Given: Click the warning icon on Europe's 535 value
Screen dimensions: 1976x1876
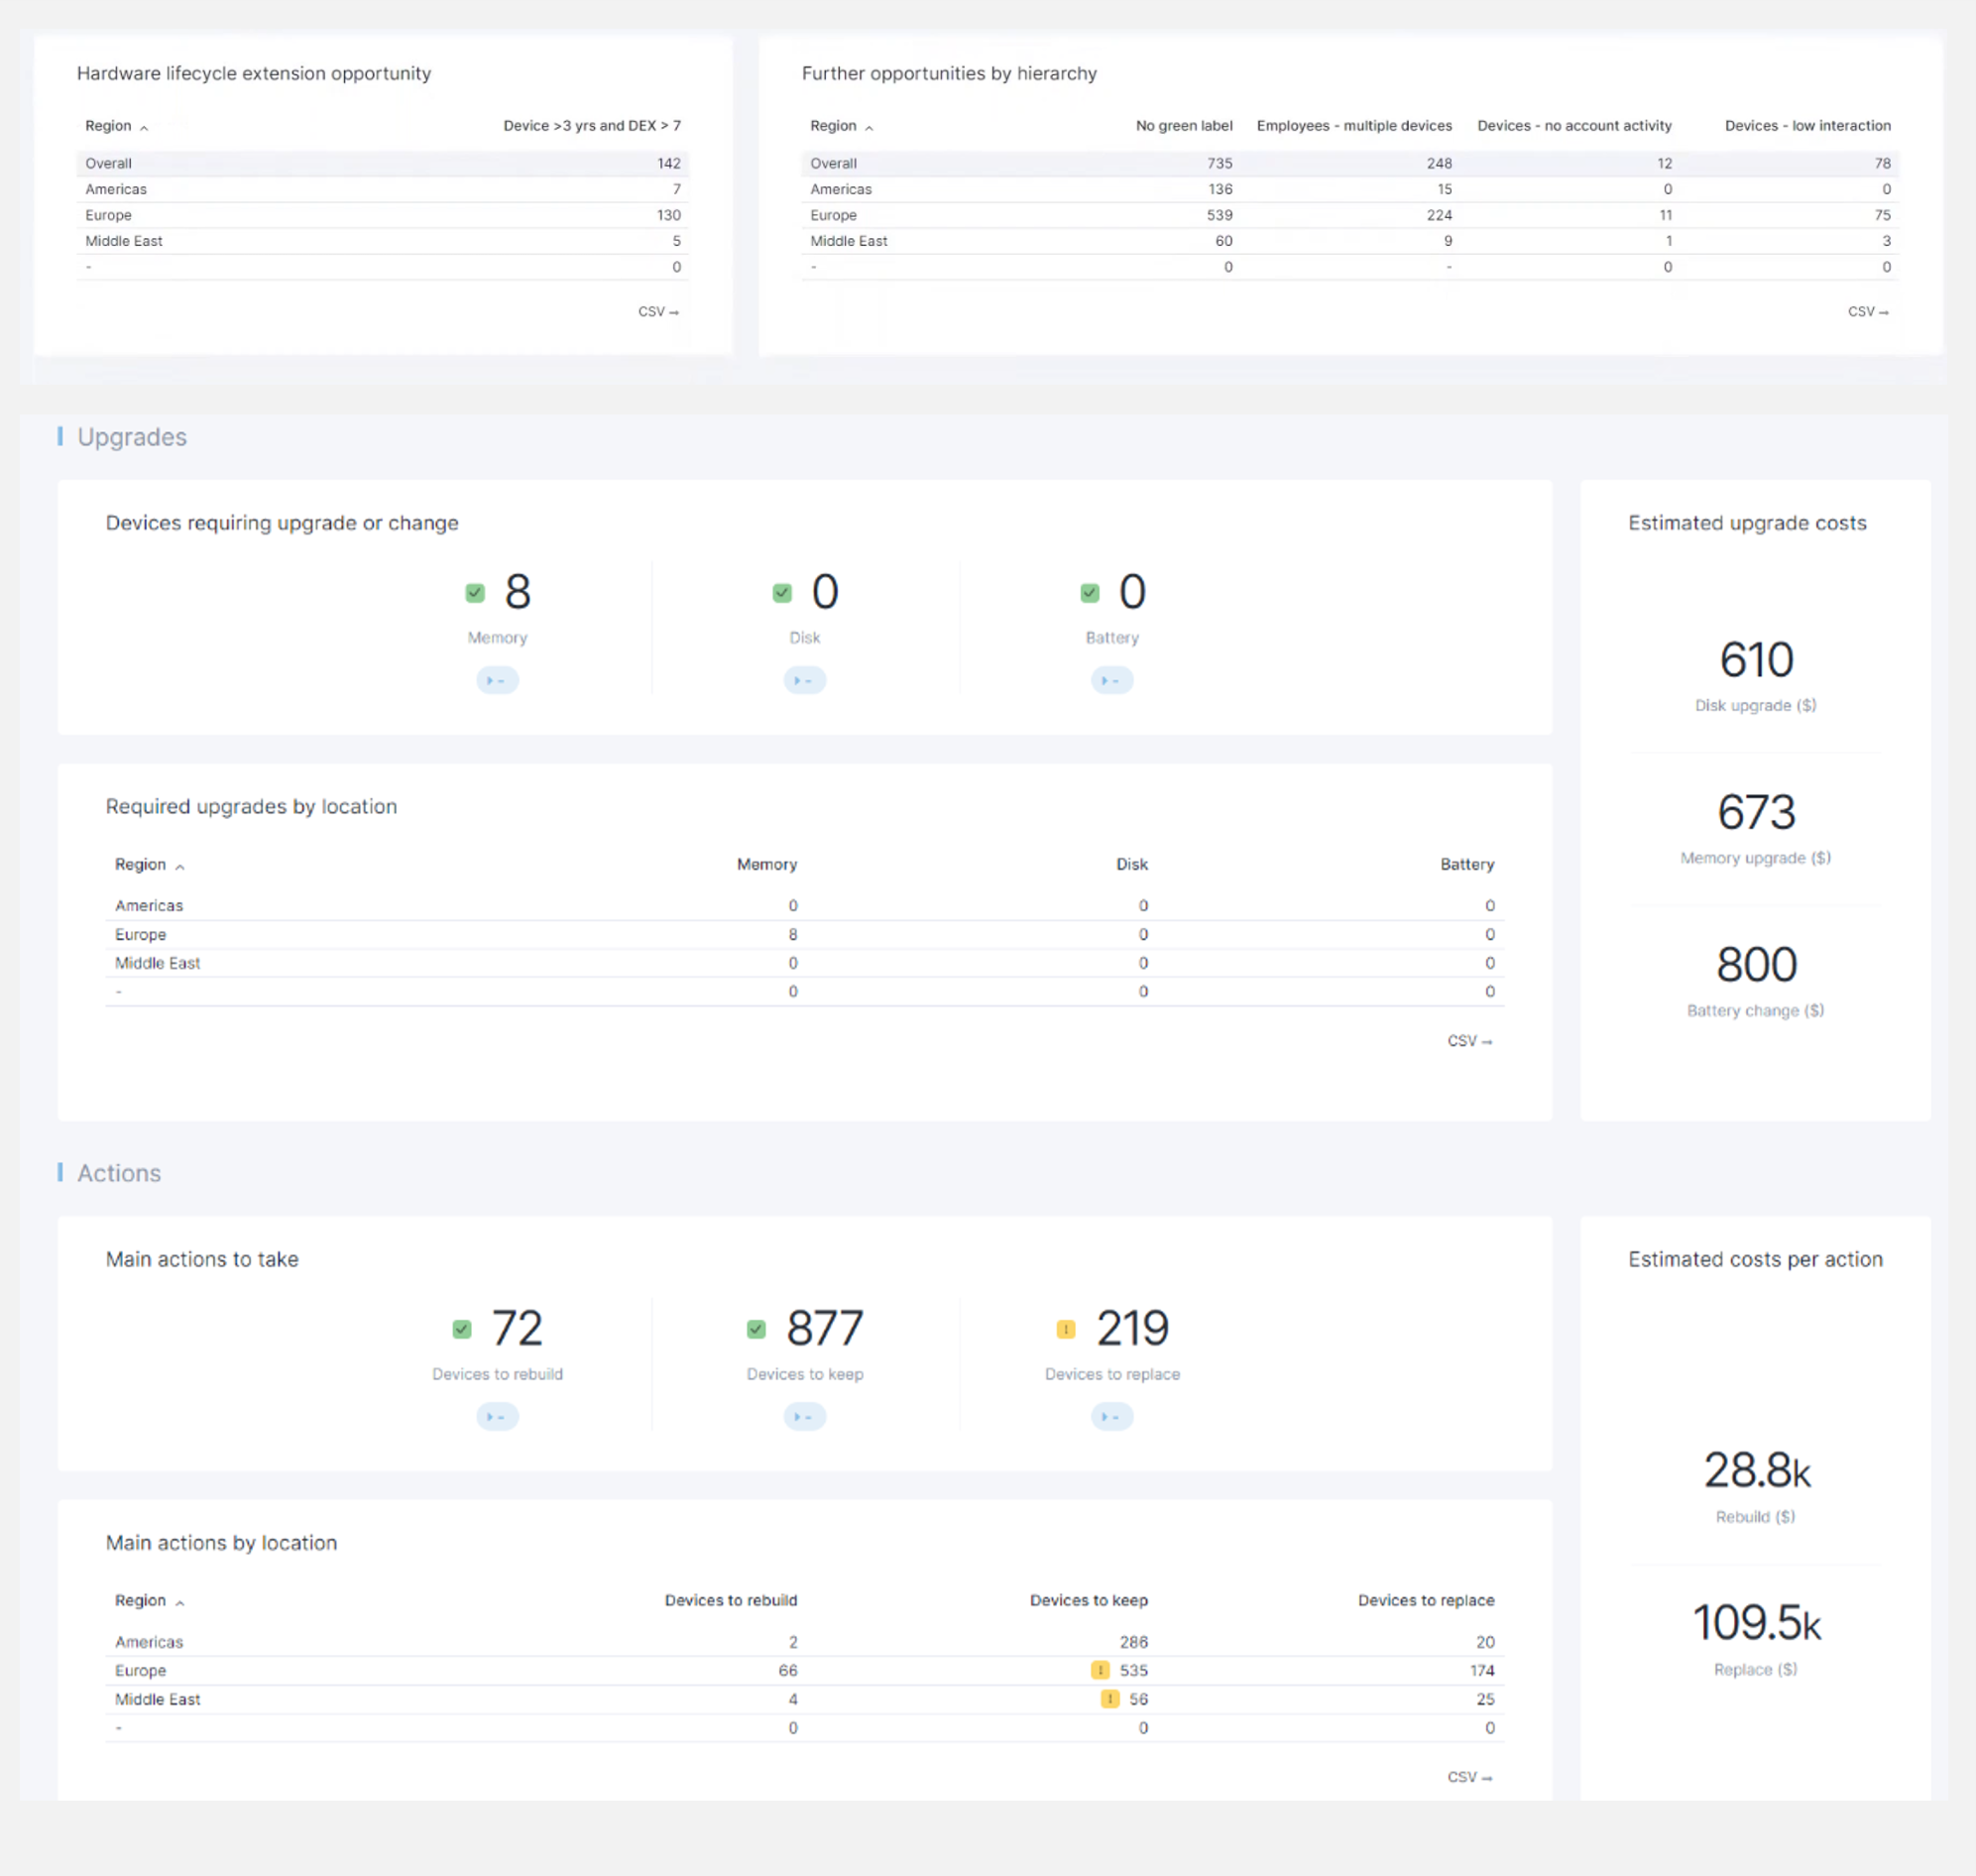Looking at the screenshot, I should click(1100, 1670).
